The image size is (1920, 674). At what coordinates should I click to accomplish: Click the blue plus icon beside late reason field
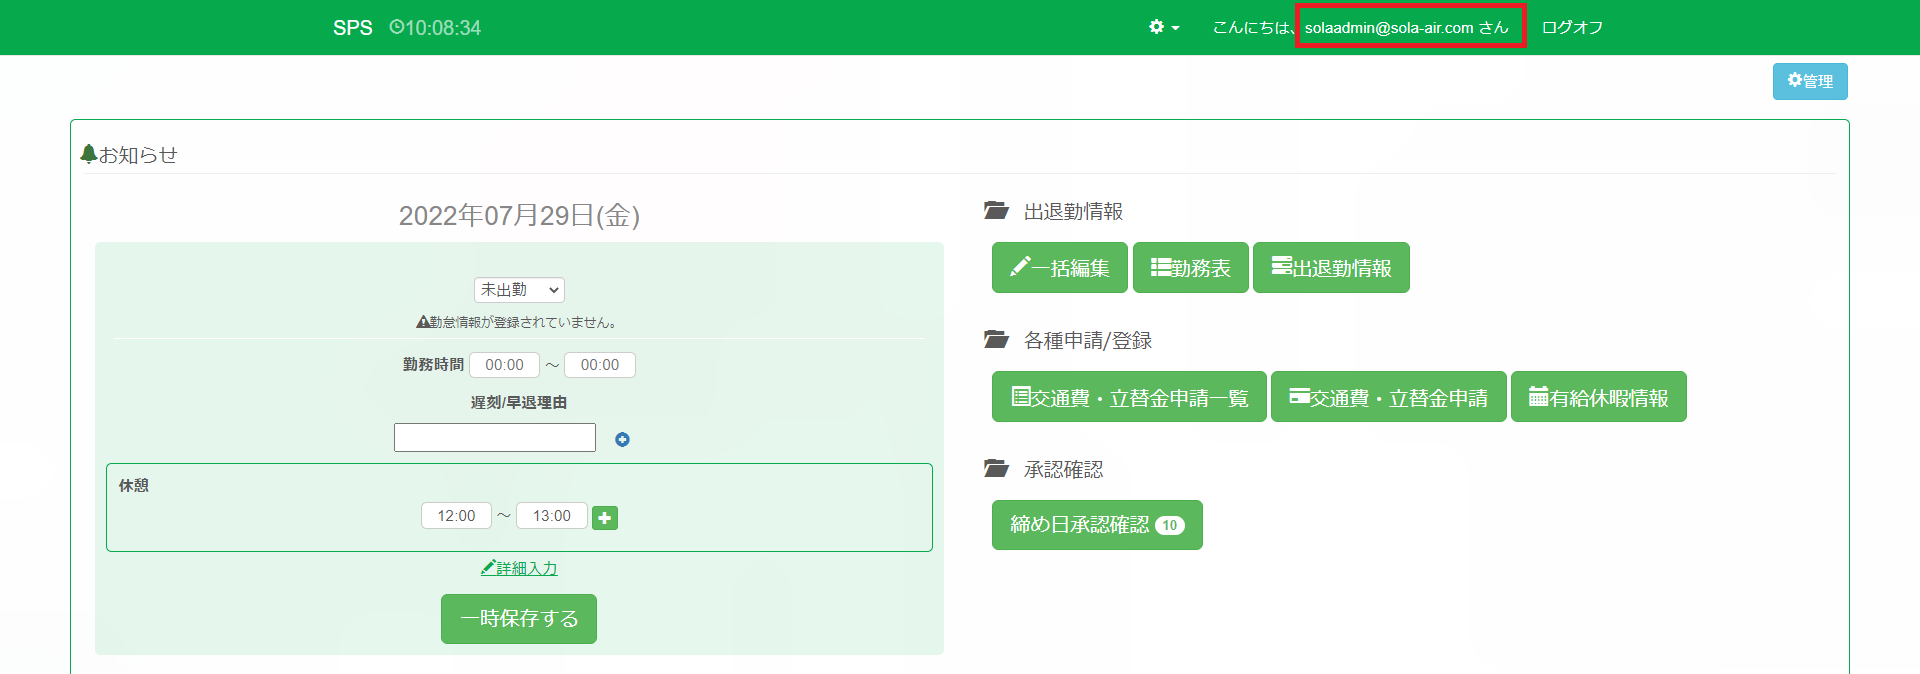[622, 439]
